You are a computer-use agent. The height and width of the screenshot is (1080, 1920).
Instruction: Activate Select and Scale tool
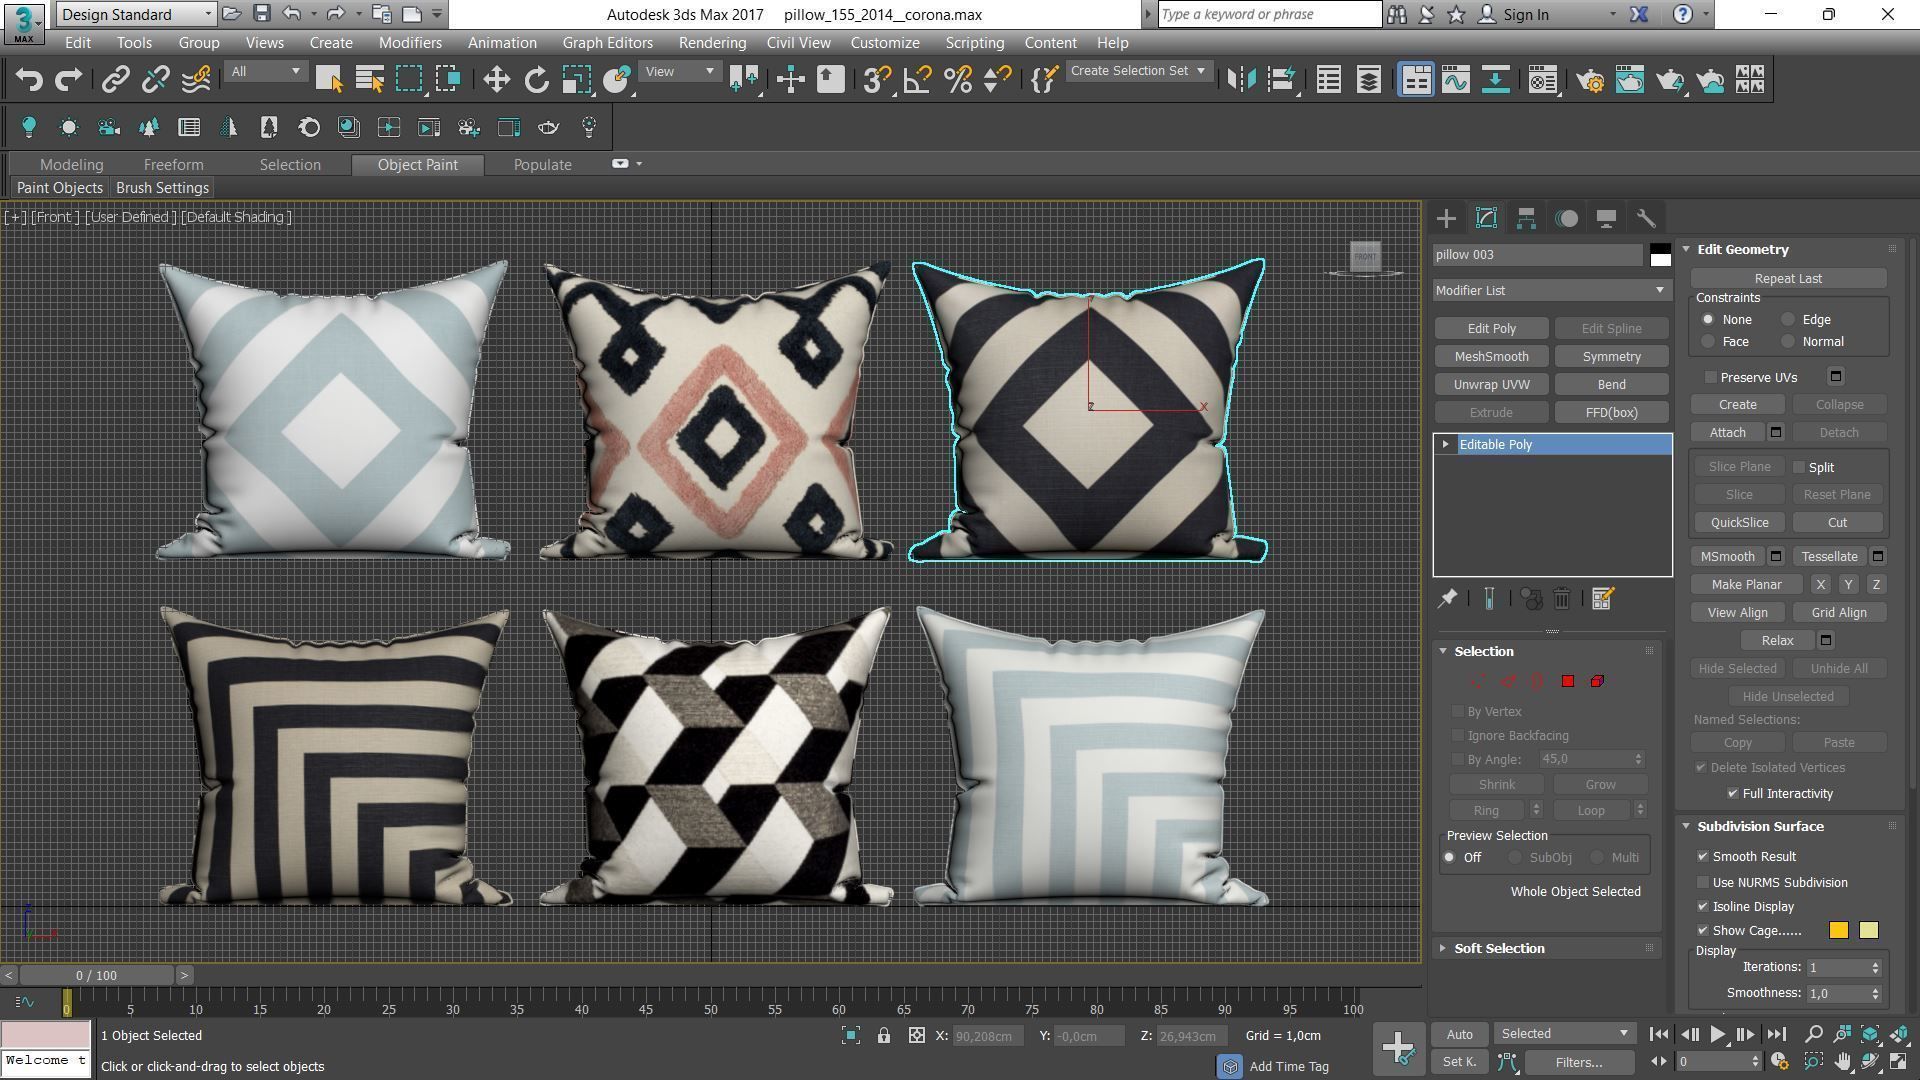(x=576, y=80)
